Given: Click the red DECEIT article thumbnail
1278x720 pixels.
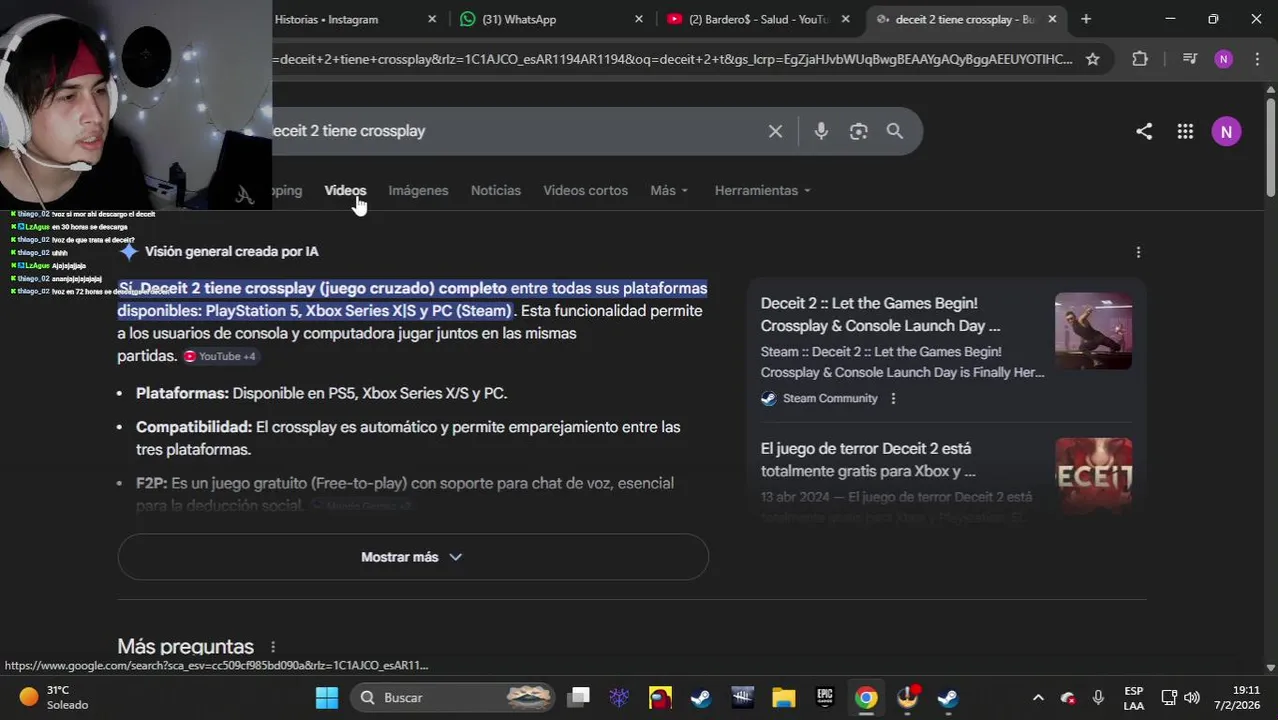Looking at the screenshot, I should 1093,476.
